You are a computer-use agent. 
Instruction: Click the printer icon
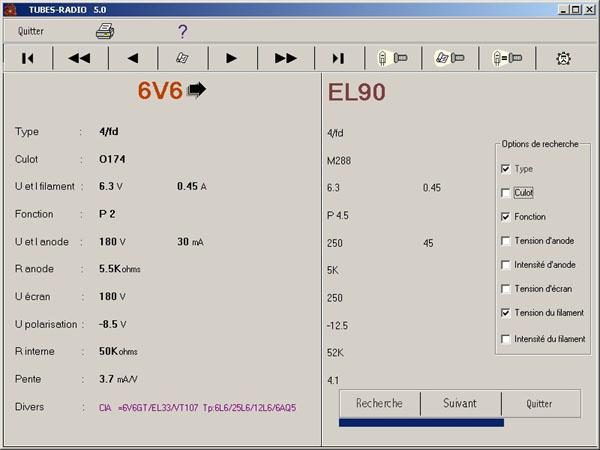(105, 31)
